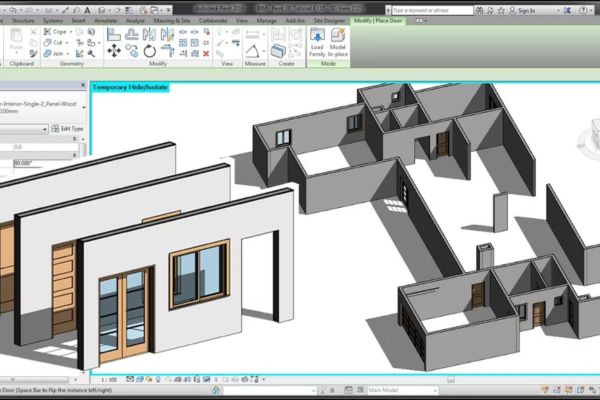Click the Array tool in Modify panel

click(x=183, y=42)
